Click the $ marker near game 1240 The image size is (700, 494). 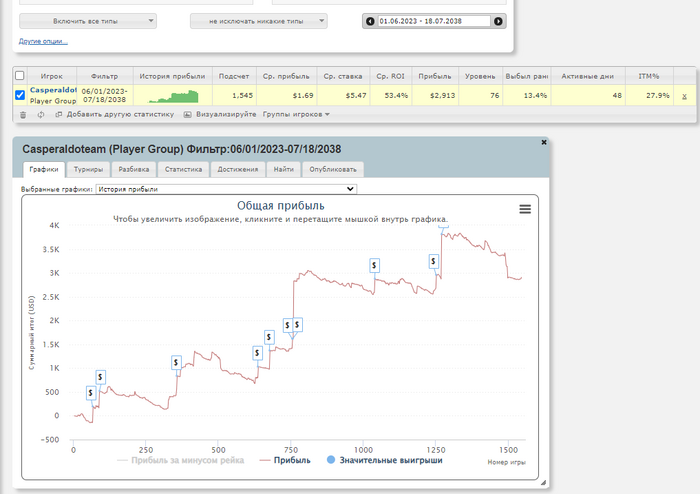[x=433, y=261]
